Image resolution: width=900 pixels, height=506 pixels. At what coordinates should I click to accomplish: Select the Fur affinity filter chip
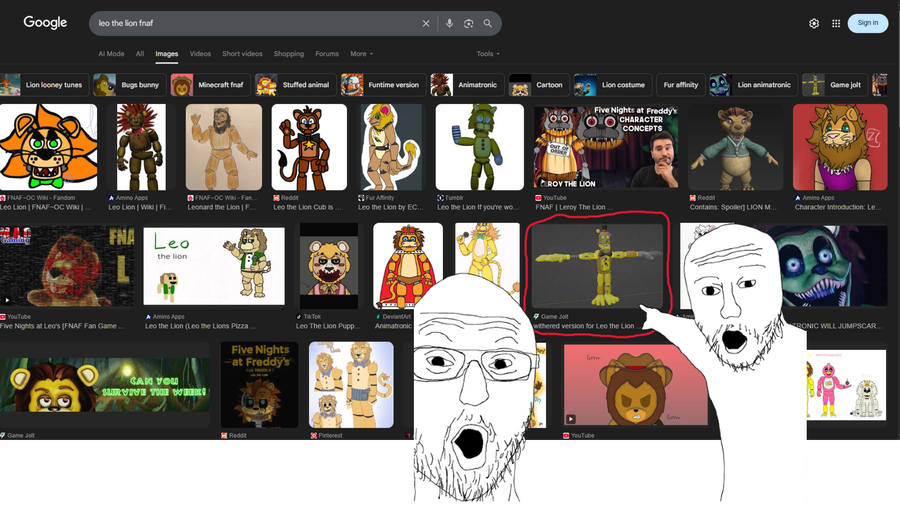point(681,85)
